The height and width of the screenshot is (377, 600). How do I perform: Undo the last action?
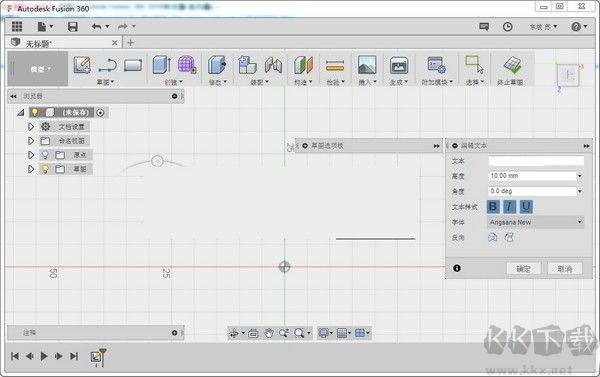coord(96,26)
